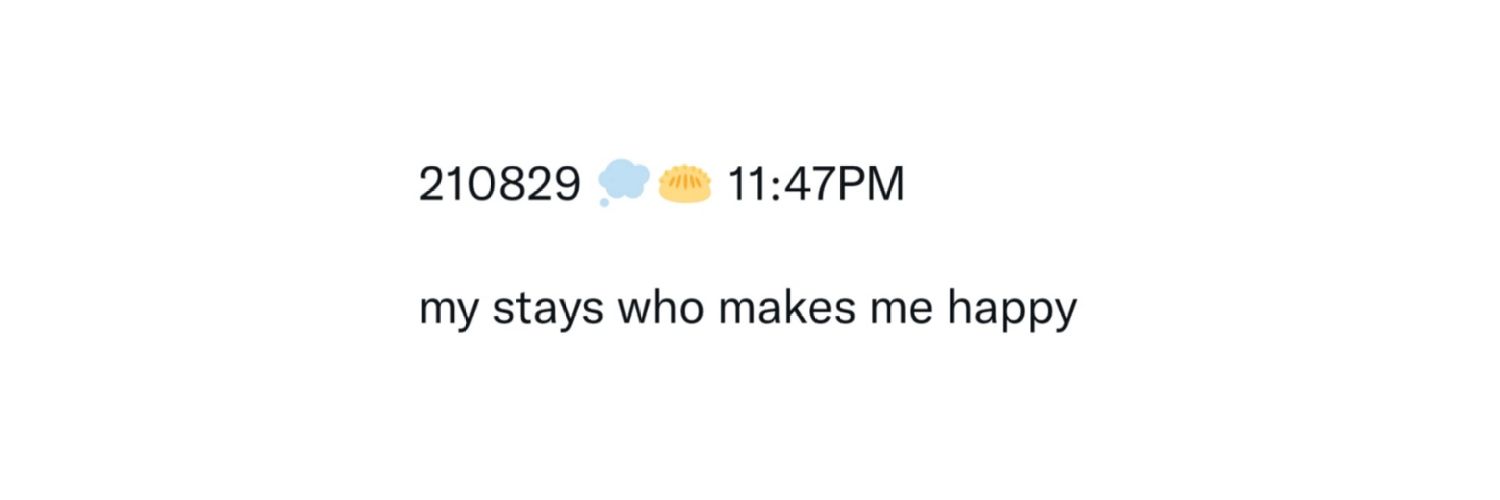Click the leading "21" digits of 210829
Image resolution: width=1500 pixels, height=500 pixels.
[x=443, y=184]
